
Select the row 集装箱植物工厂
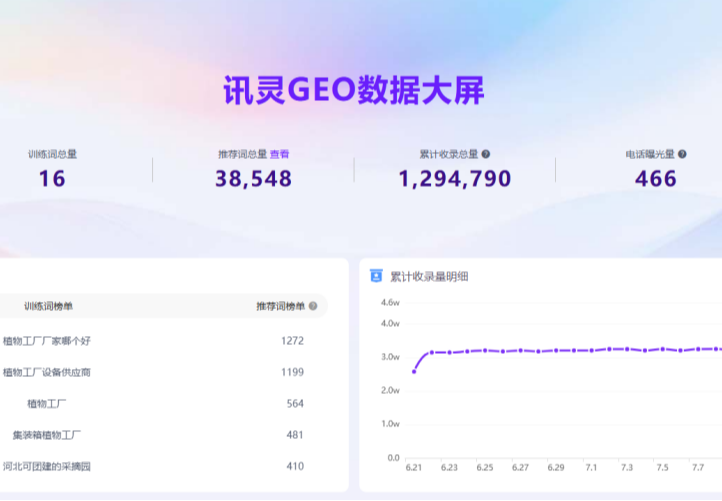pyautogui.click(x=47, y=435)
